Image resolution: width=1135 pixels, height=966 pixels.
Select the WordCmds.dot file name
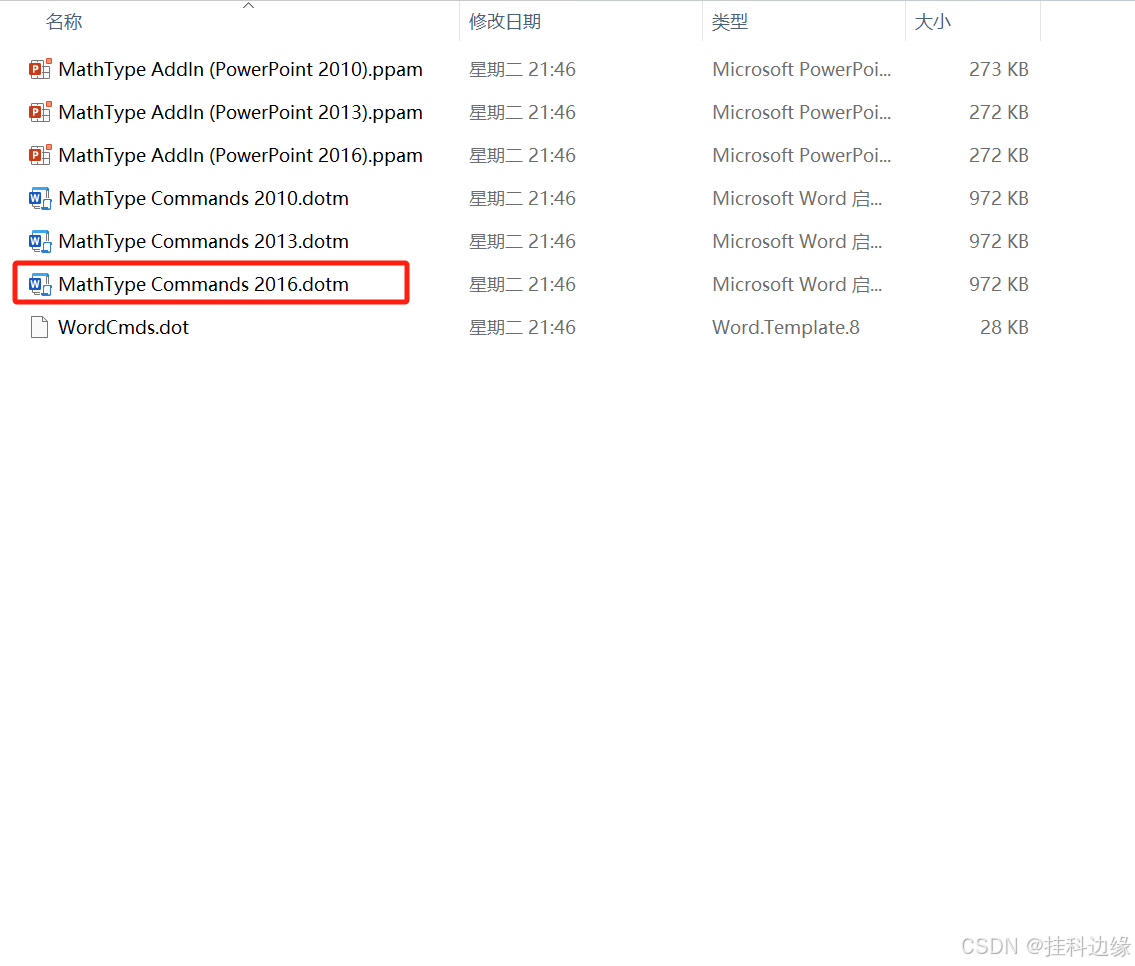click(123, 327)
